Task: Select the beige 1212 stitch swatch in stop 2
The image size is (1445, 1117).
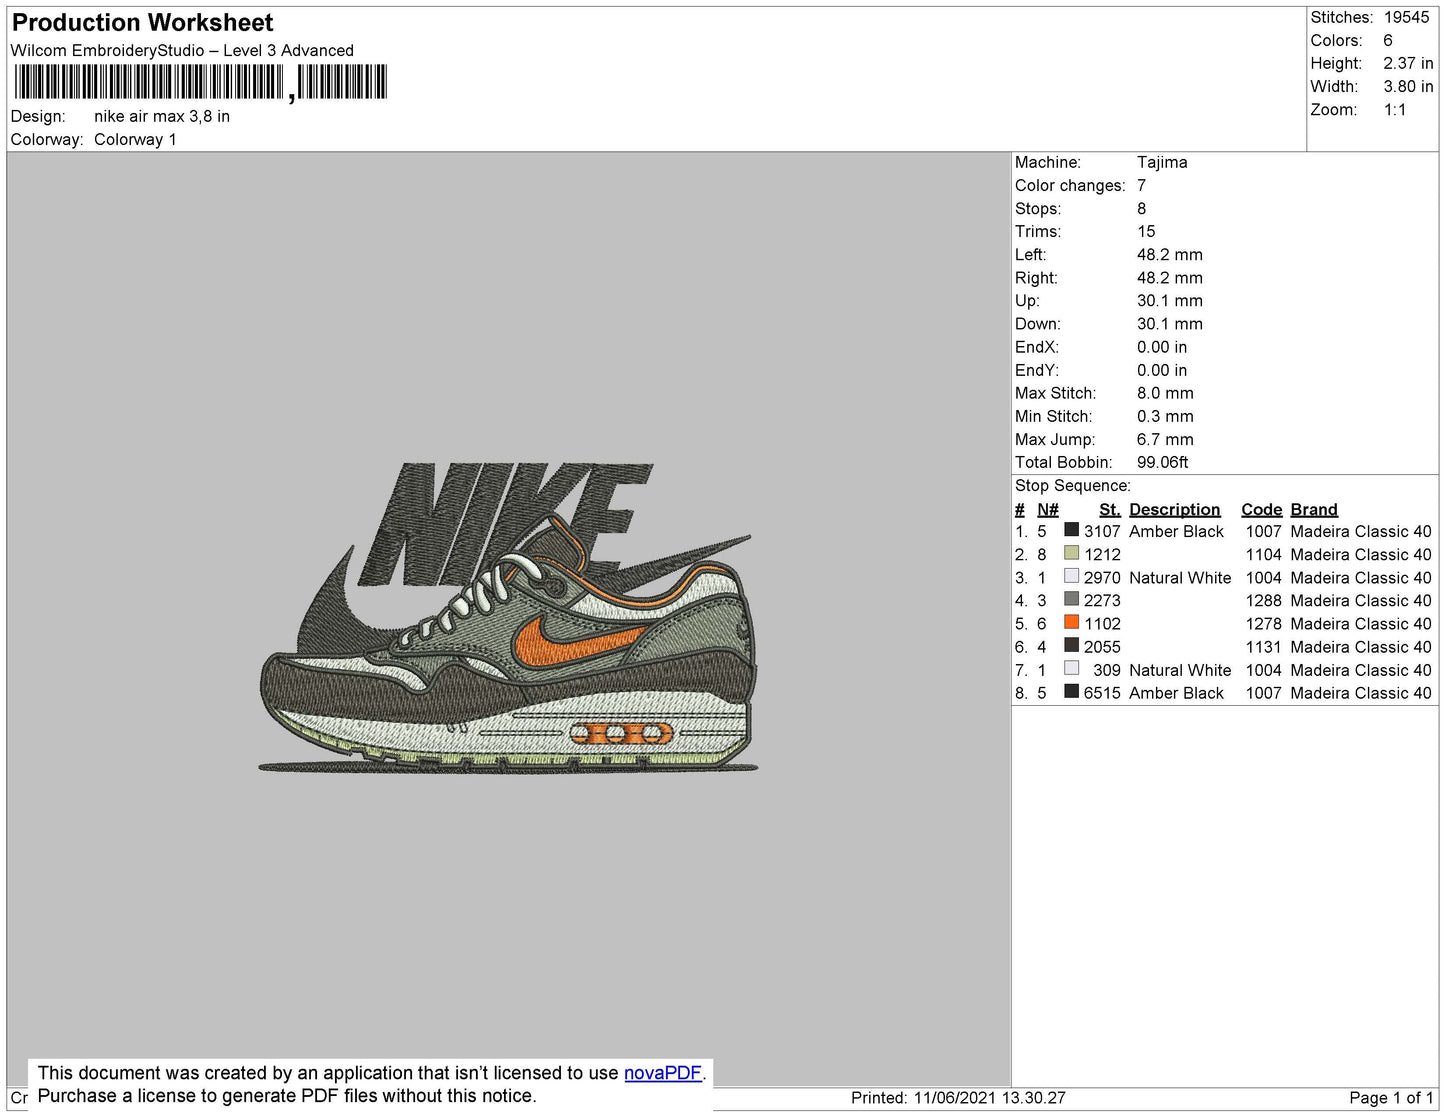Action: coord(1071,554)
